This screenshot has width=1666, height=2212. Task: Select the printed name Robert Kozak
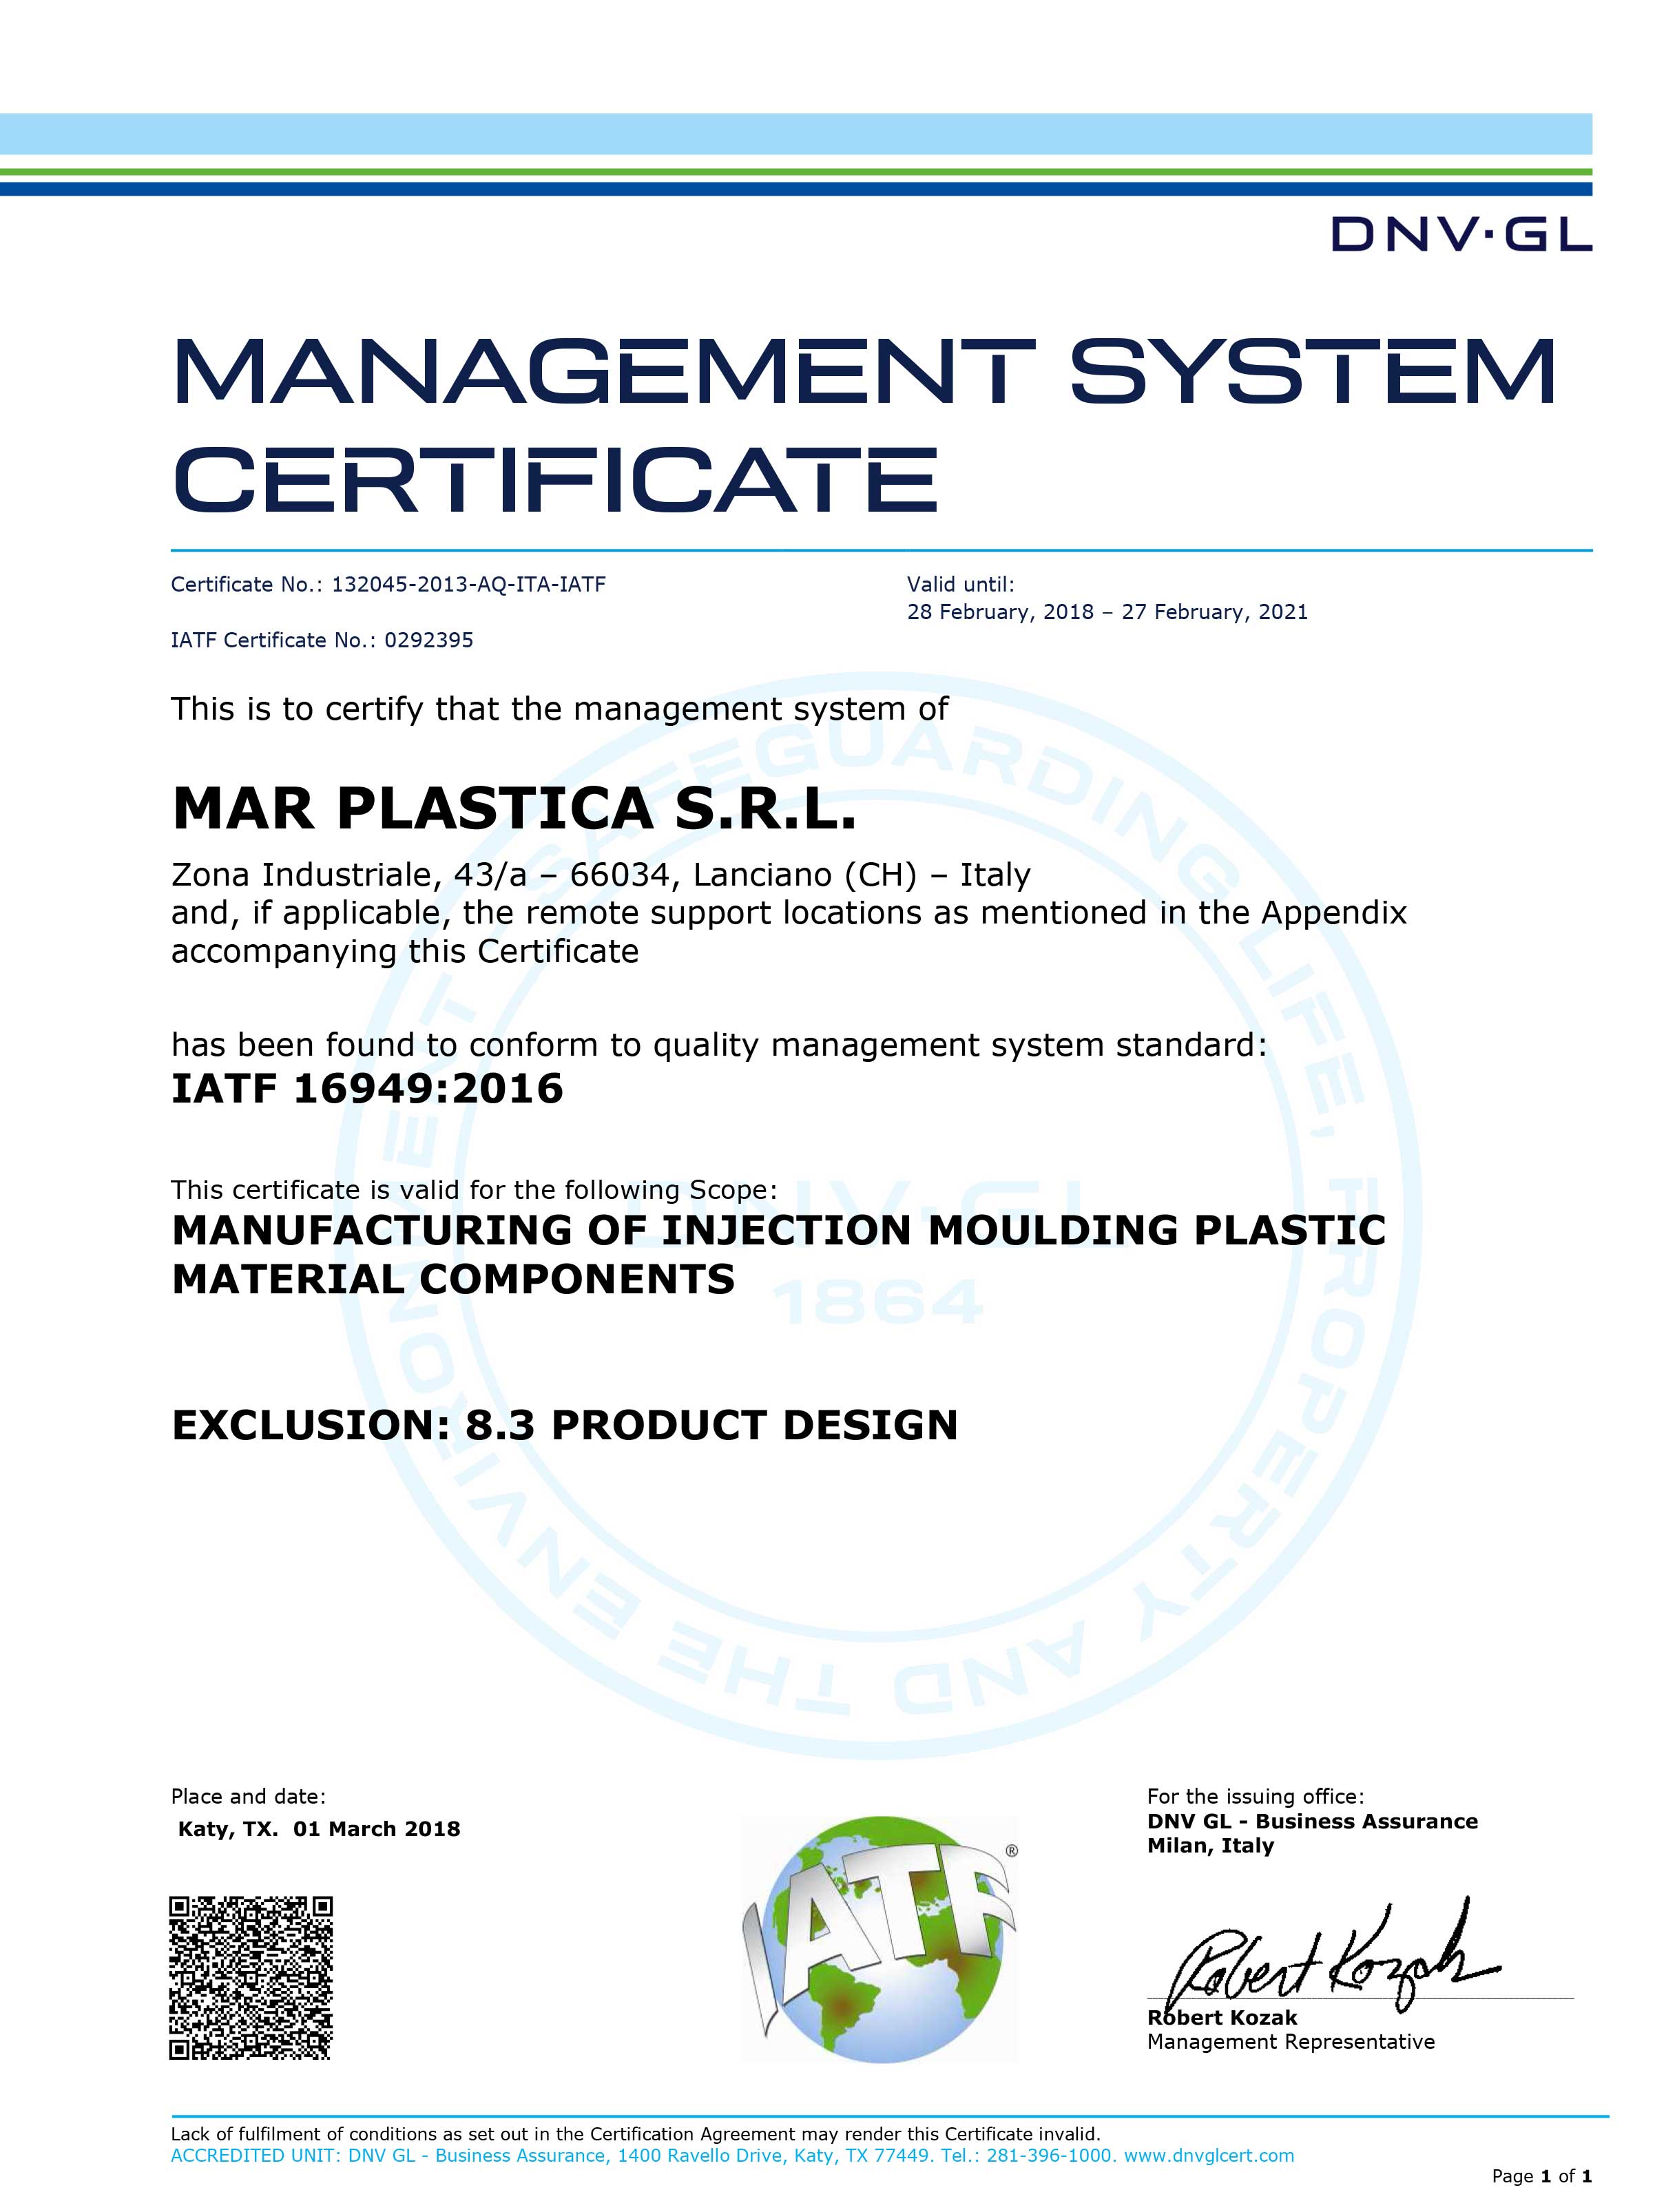point(1222,2018)
